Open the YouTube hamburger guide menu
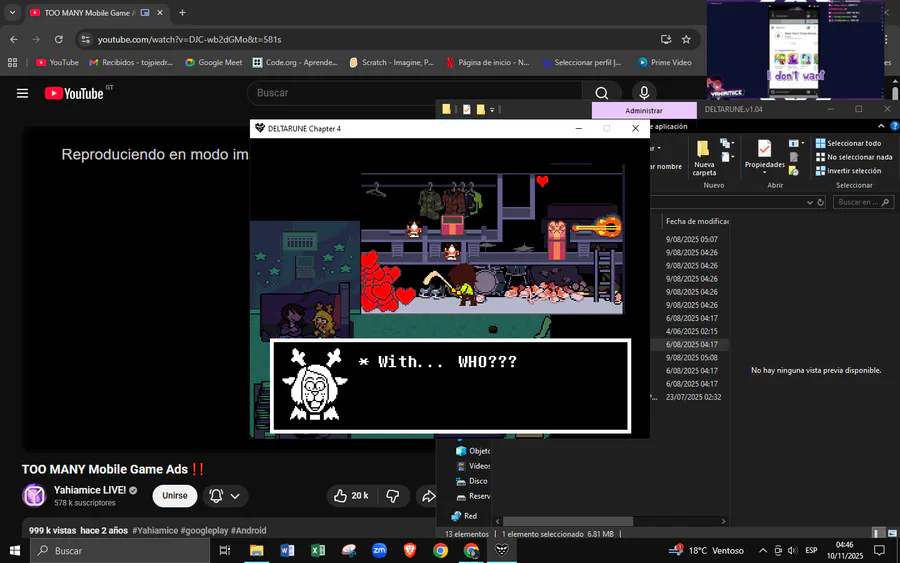The image size is (900, 563). 22,93
